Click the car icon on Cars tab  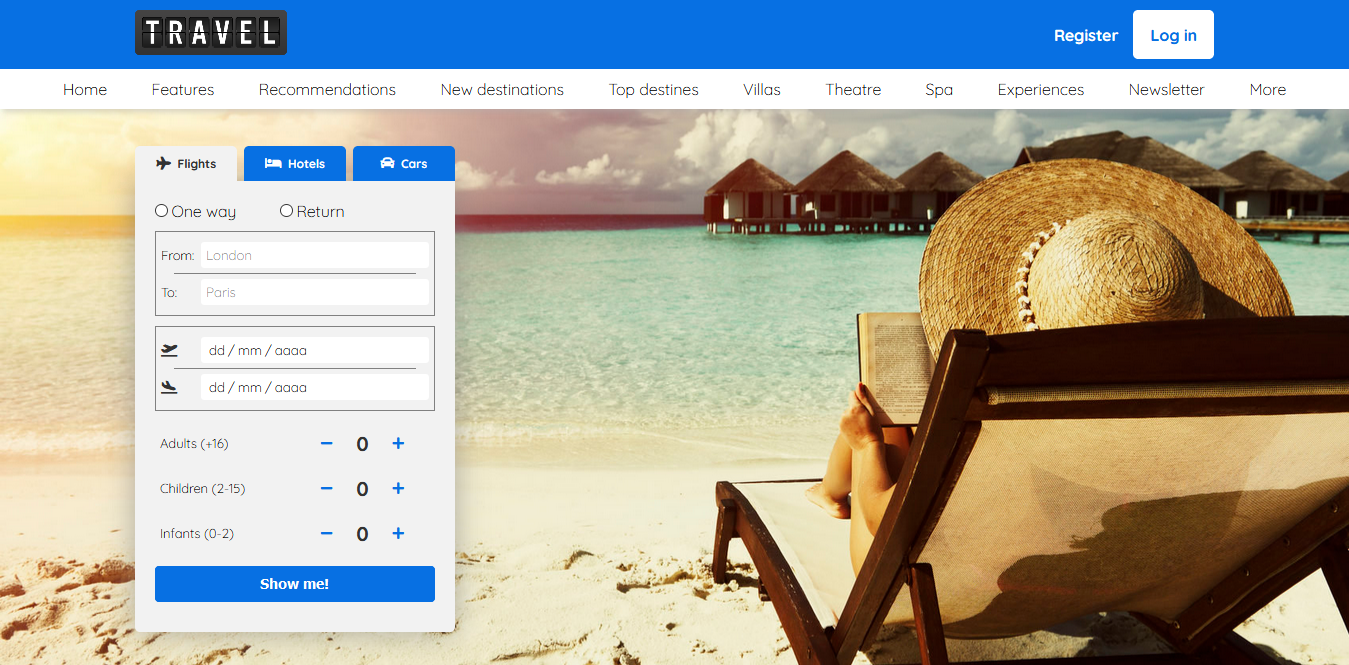(x=388, y=163)
